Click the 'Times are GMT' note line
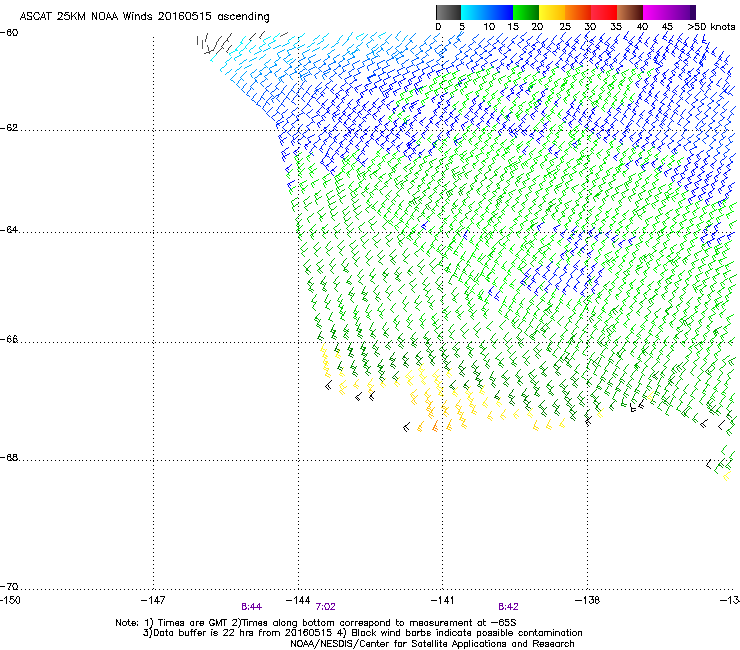740x650 pixels. (316, 623)
